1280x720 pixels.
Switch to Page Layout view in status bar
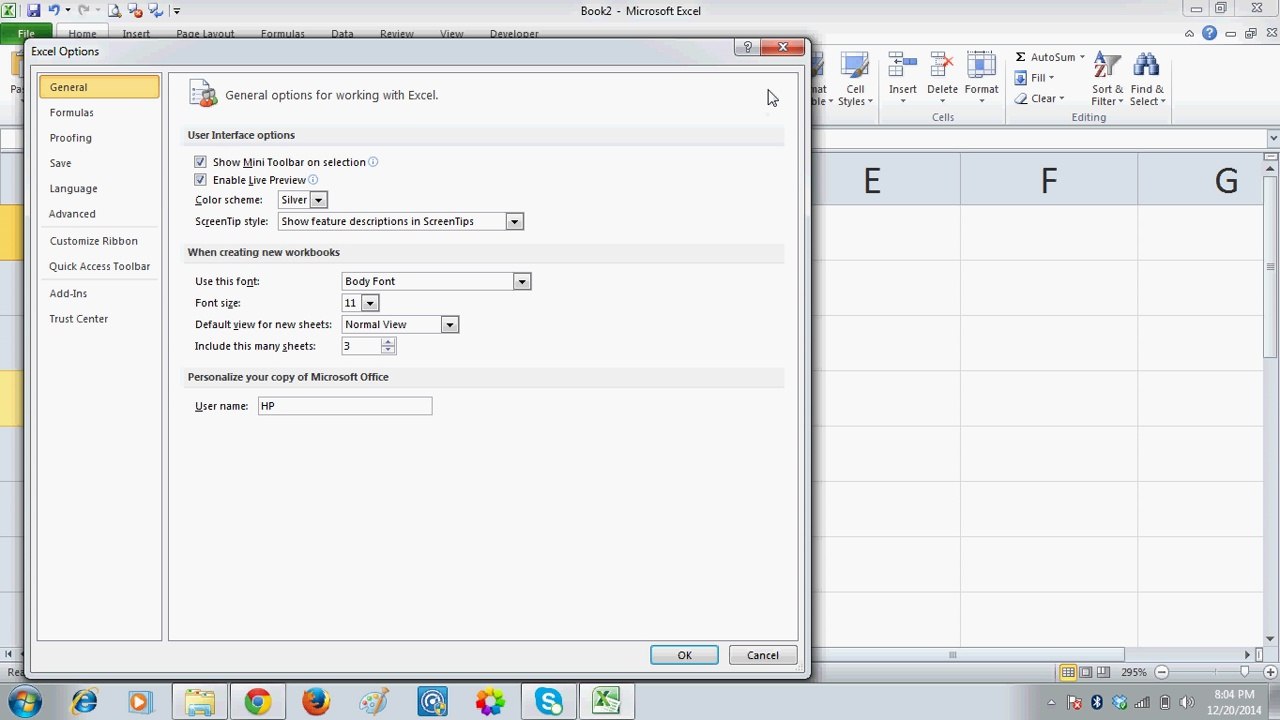[1086, 672]
